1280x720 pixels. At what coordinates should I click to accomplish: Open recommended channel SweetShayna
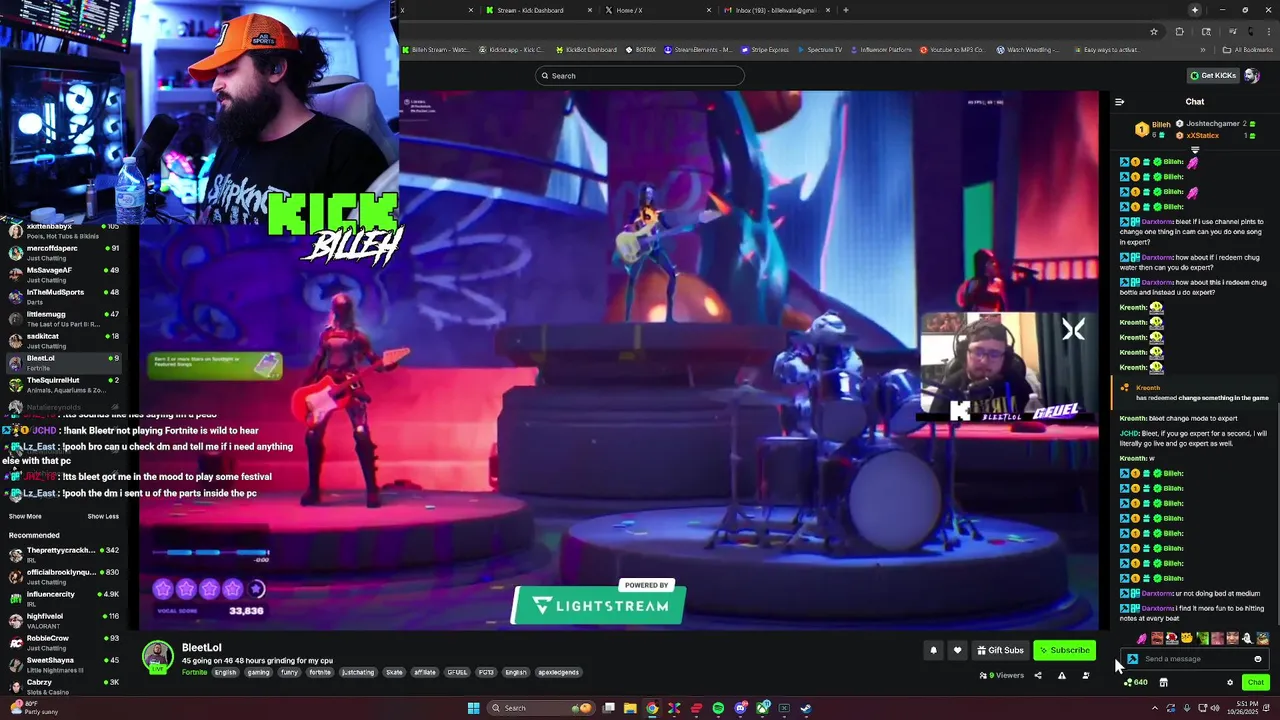[62, 664]
